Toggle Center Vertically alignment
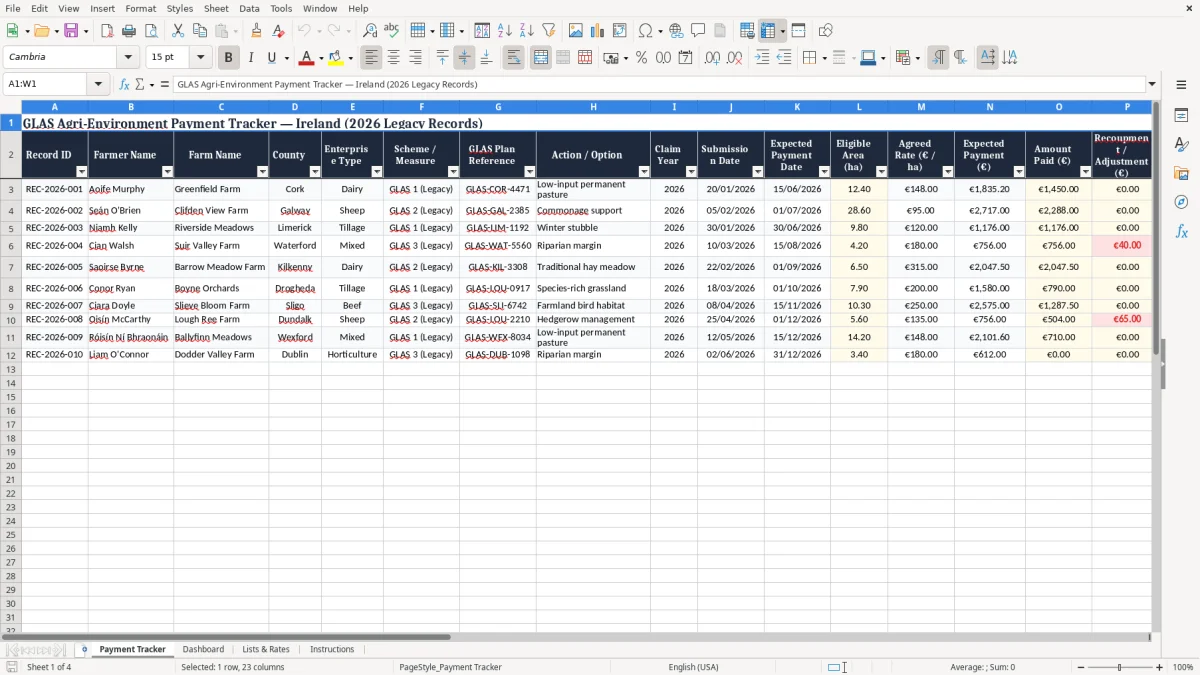The image size is (1200, 675). (x=464, y=58)
